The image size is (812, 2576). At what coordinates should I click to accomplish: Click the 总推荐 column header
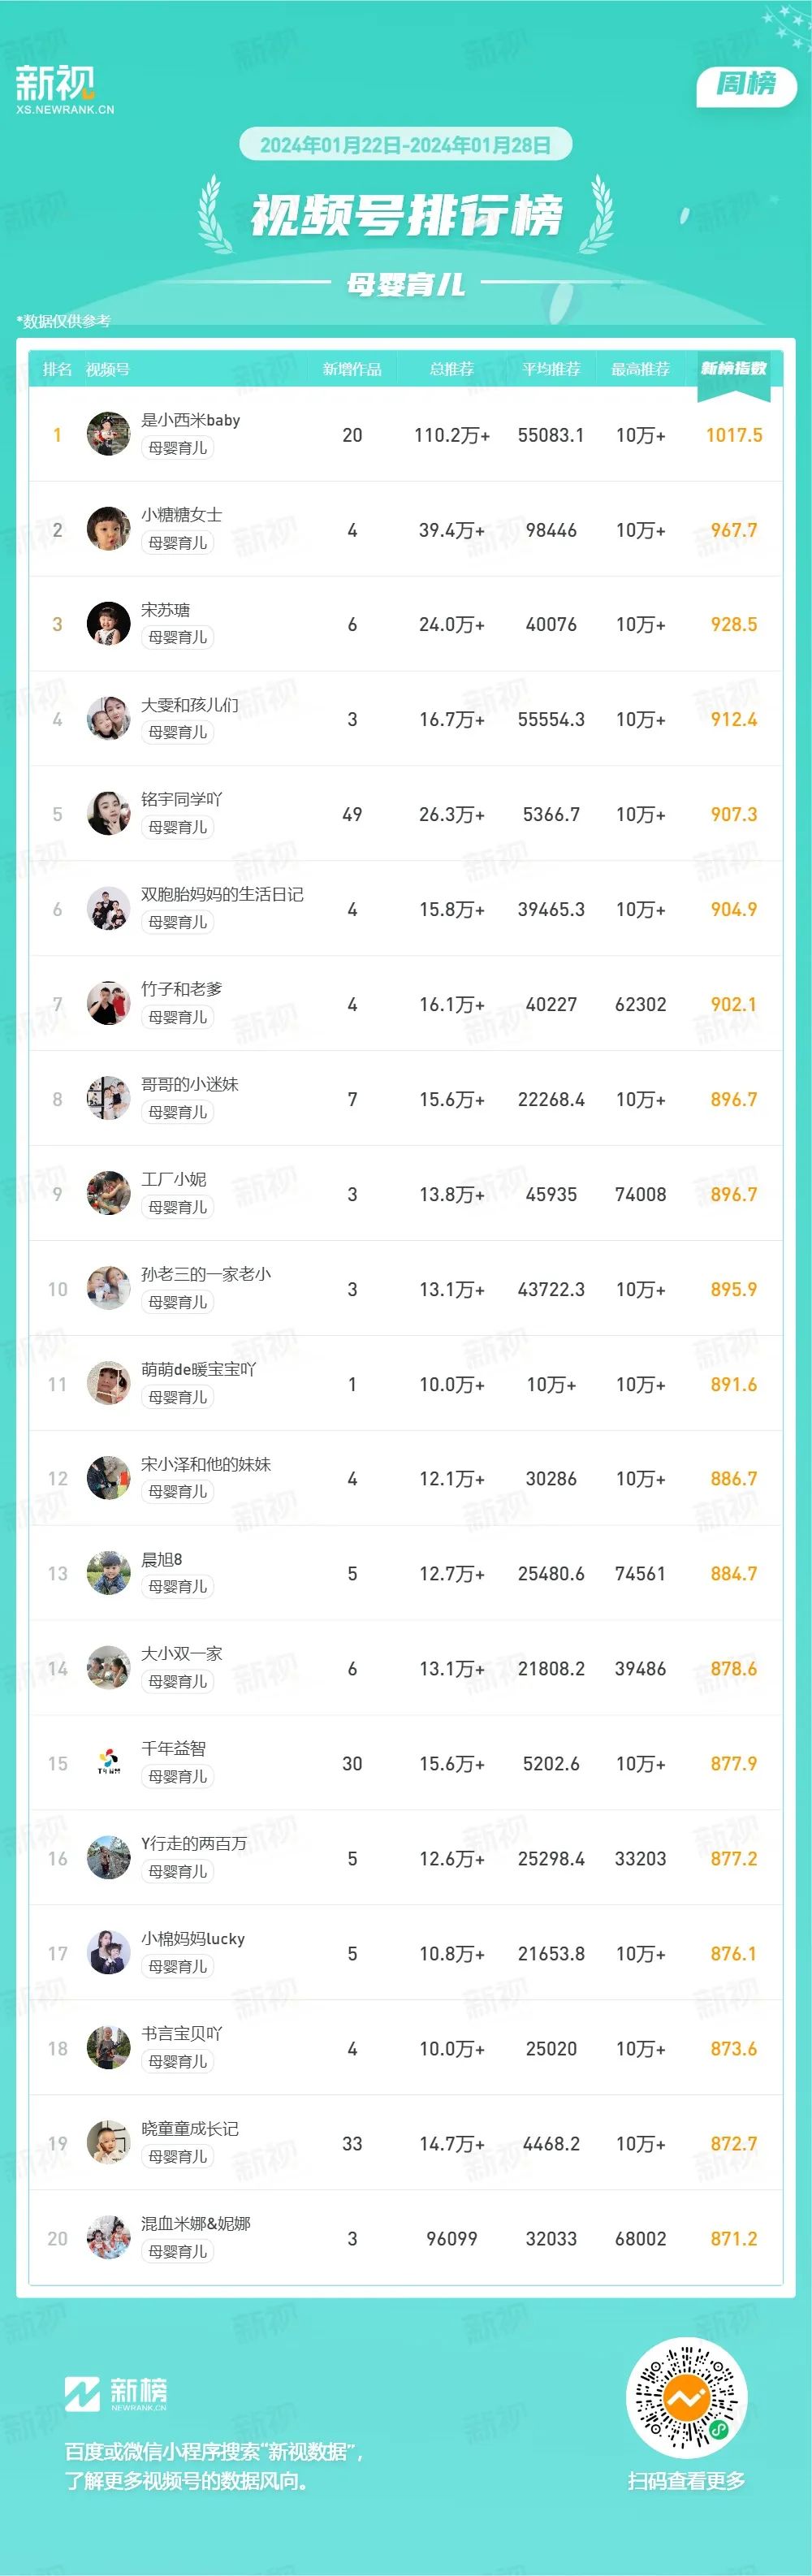(452, 370)
